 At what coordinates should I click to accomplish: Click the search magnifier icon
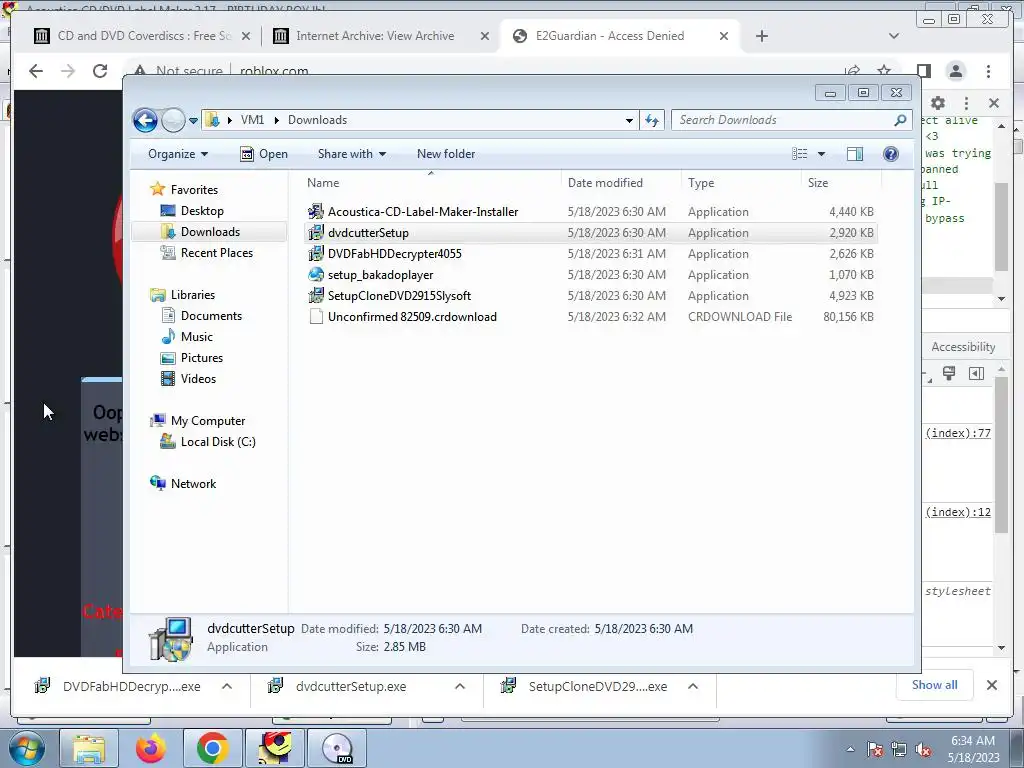click(901, 120)
